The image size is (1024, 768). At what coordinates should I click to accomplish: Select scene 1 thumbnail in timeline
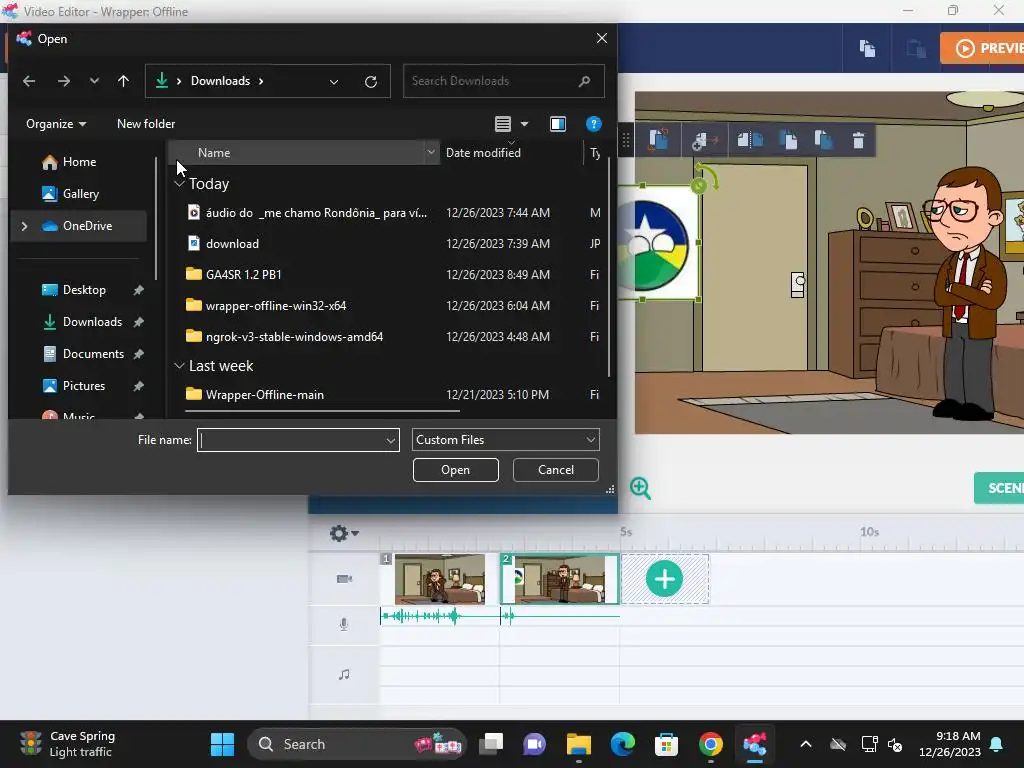tap(440, 579)
